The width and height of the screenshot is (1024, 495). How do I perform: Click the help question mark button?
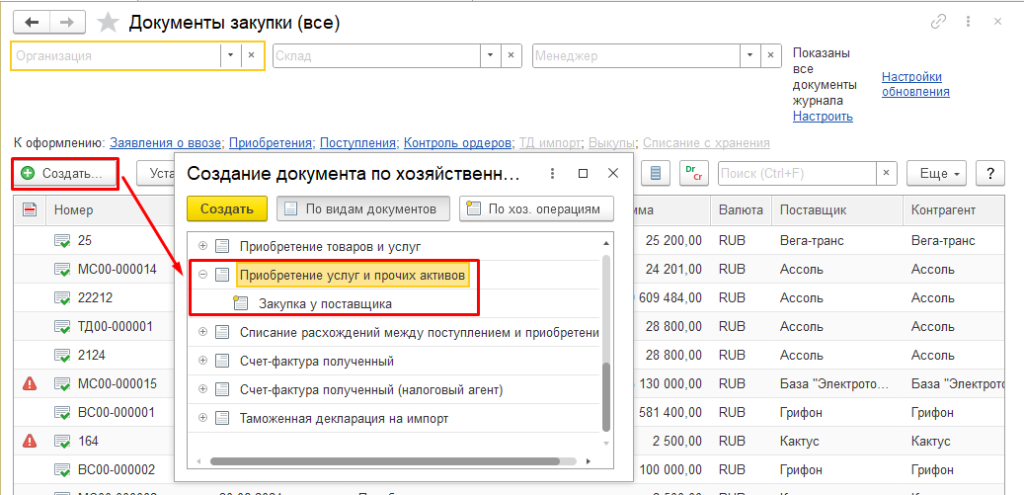pos(990,174)
